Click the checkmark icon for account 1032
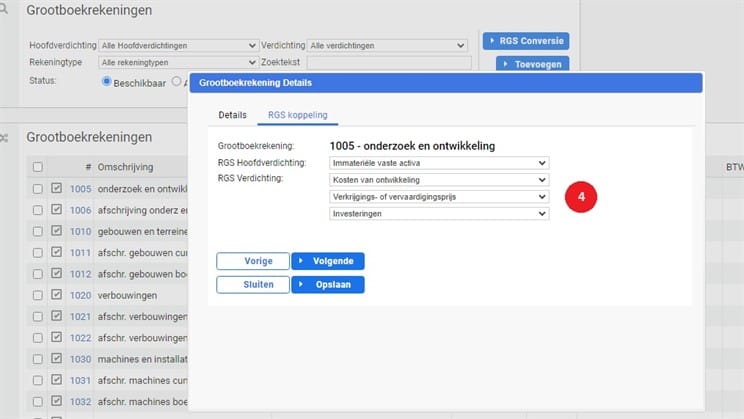 coord(56,401)
